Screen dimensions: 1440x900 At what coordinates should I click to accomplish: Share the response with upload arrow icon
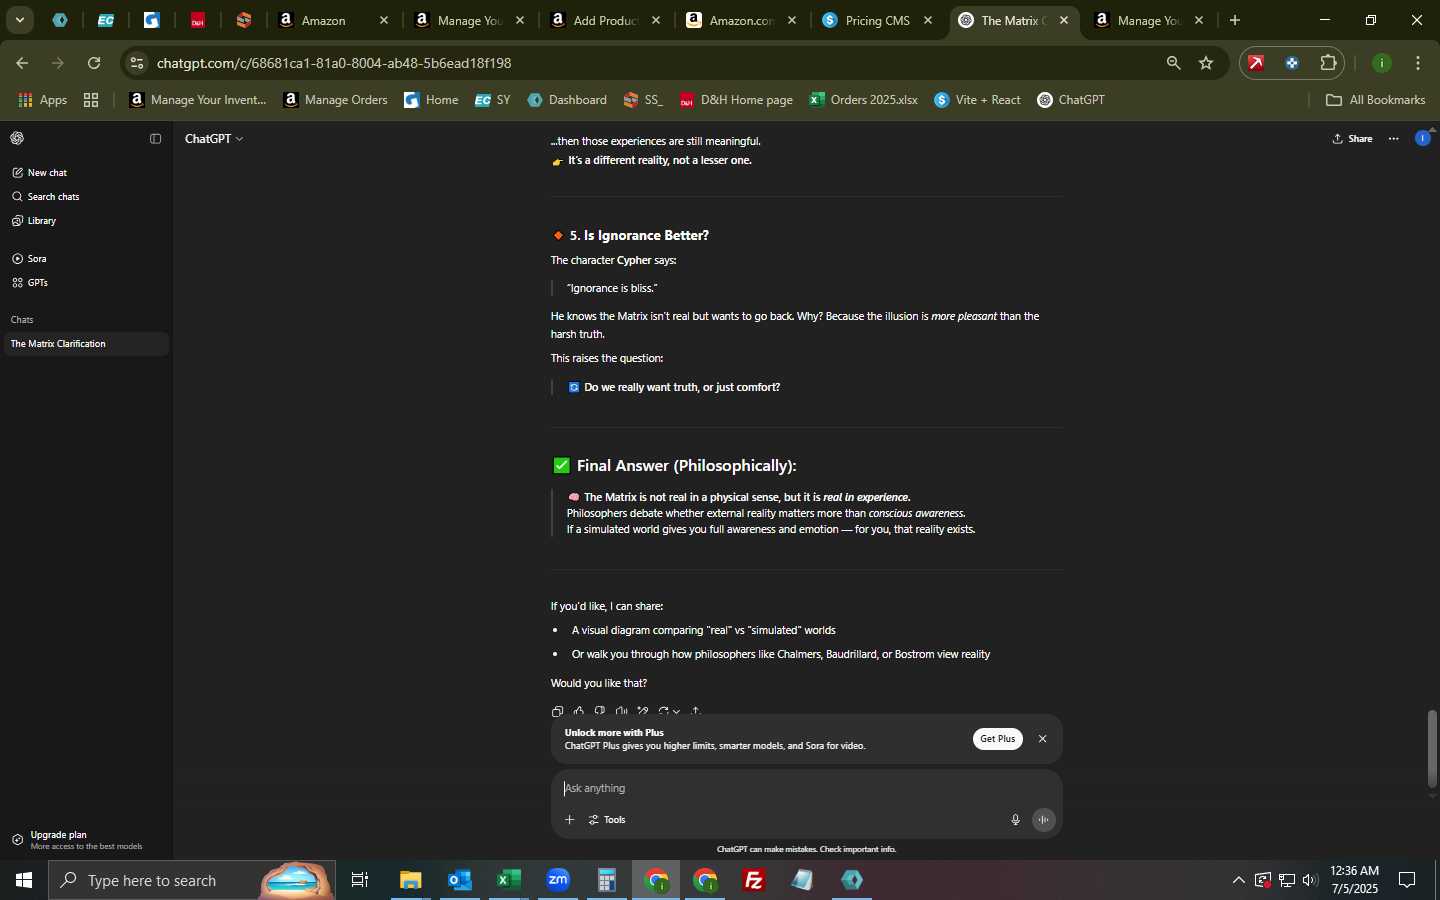click(x=696, y=711)
